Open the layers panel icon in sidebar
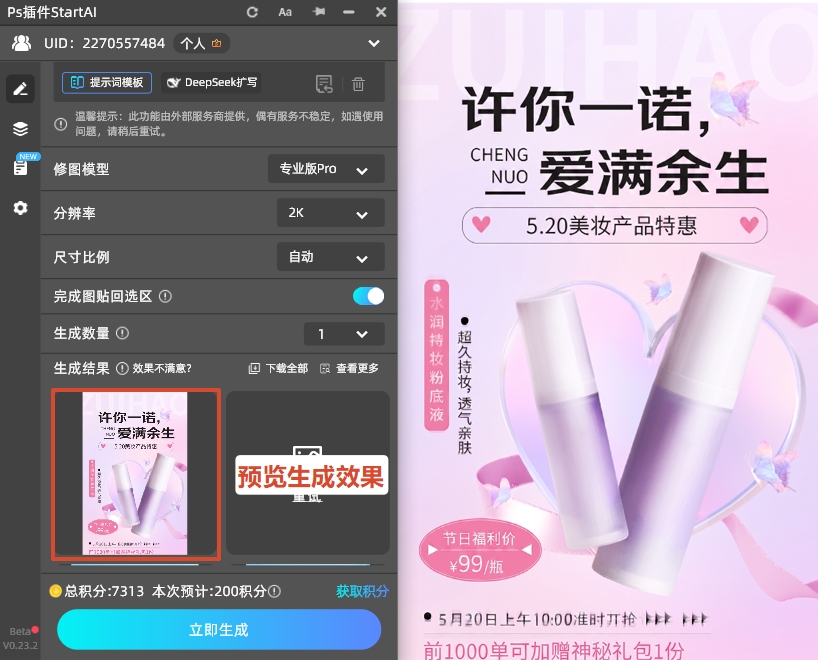Screen dimensions: 818x660 click(x=20, y=128)
